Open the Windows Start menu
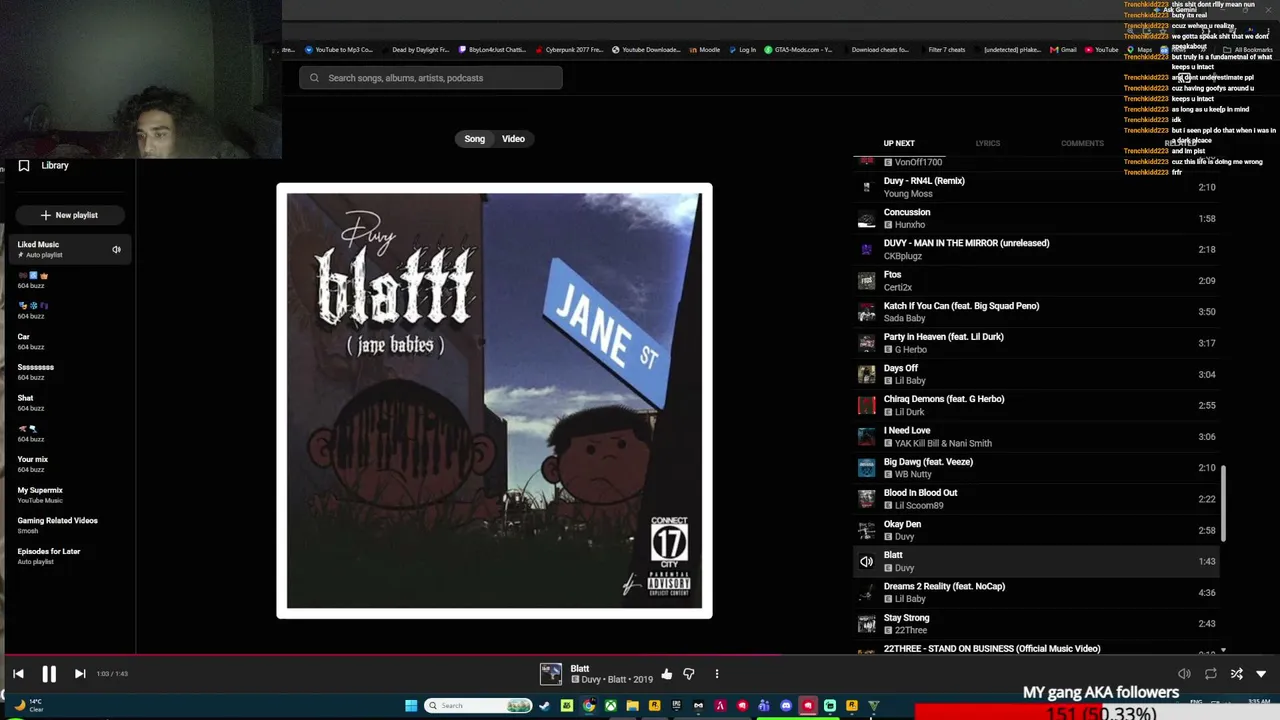 click(x=410, y=706)
